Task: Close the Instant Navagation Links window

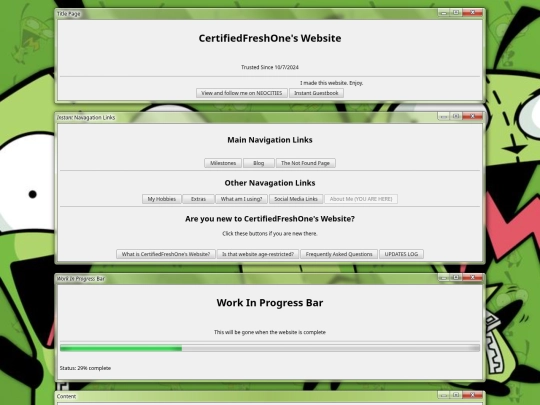Action: pyautogui.click(x=472, y=116)
